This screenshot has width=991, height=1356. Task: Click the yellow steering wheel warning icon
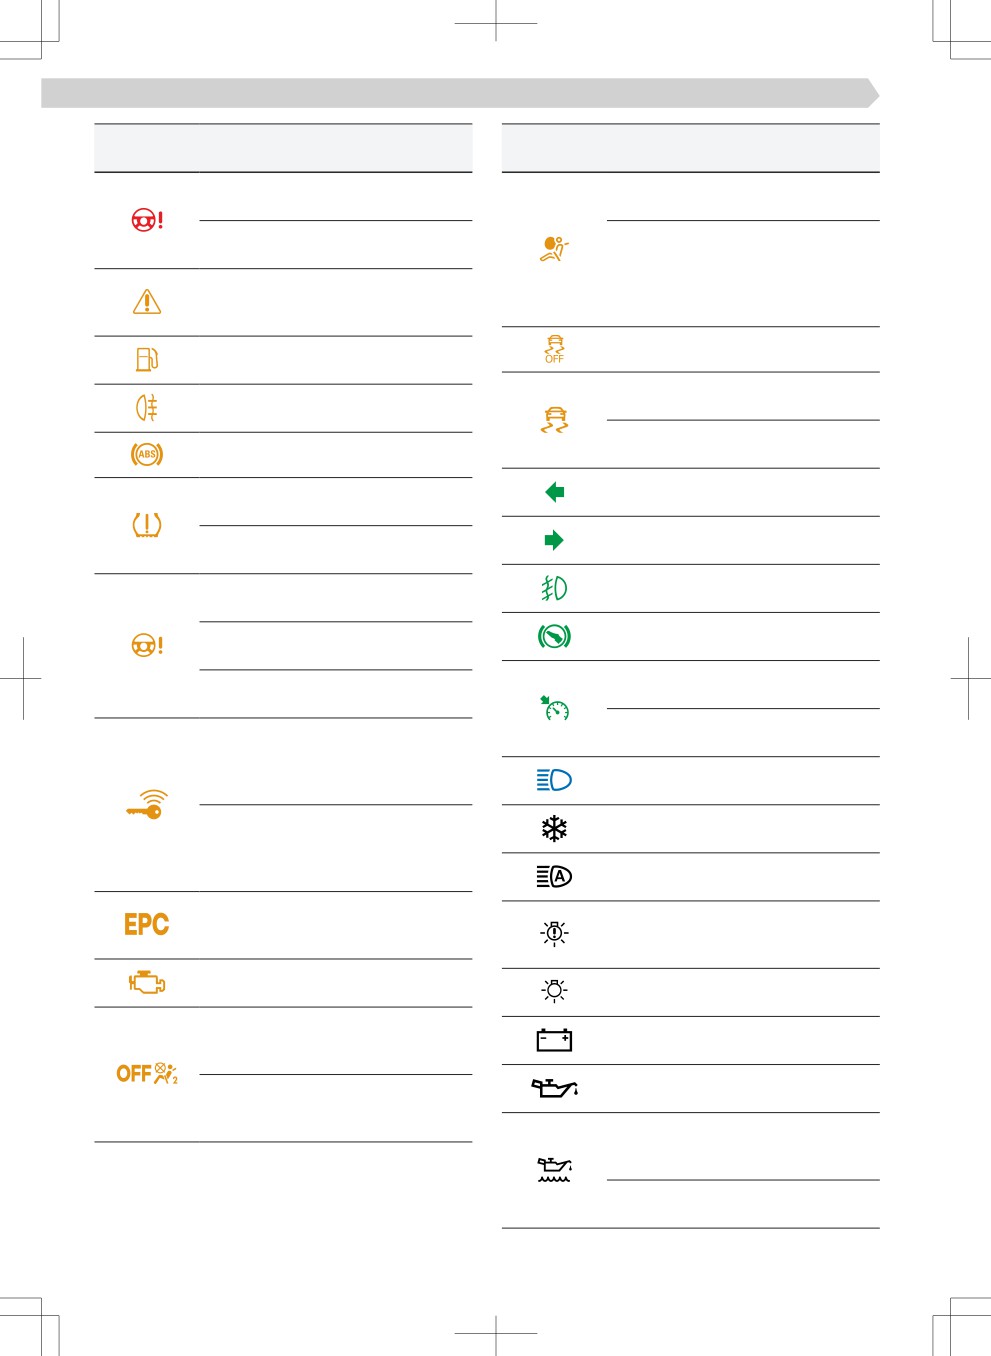147,645
